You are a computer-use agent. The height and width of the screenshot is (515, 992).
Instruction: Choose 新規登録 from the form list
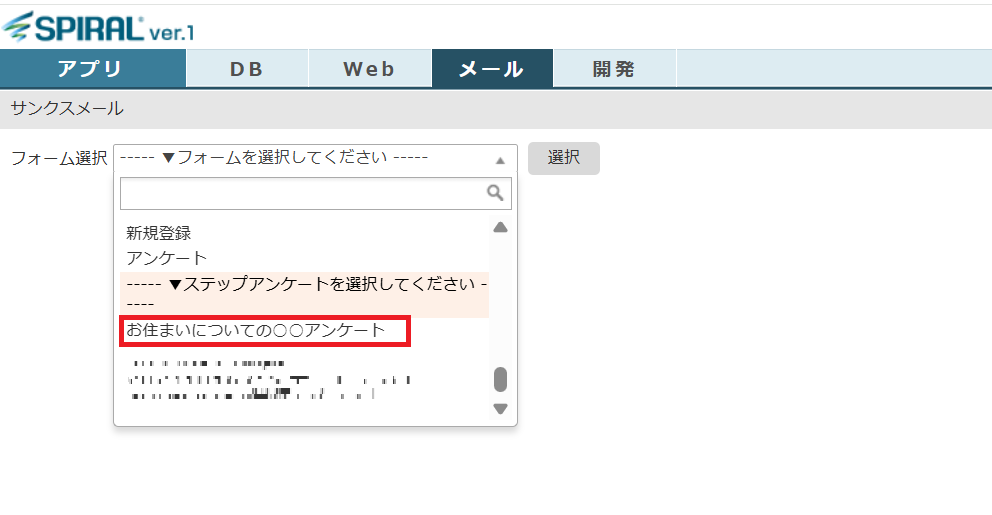pos(159,233)
